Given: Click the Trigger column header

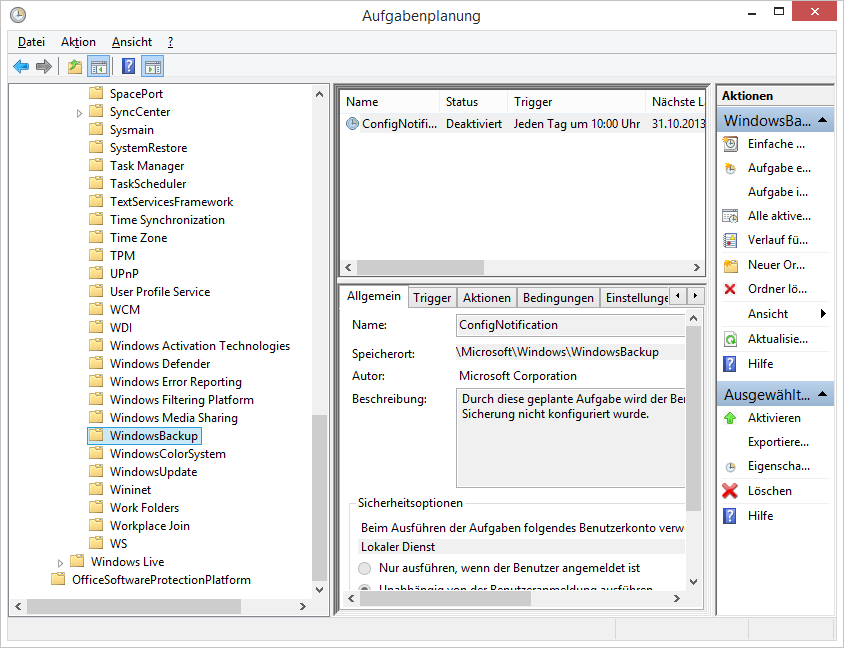Looking at the screenshot, I should click(x=576, y=102).
